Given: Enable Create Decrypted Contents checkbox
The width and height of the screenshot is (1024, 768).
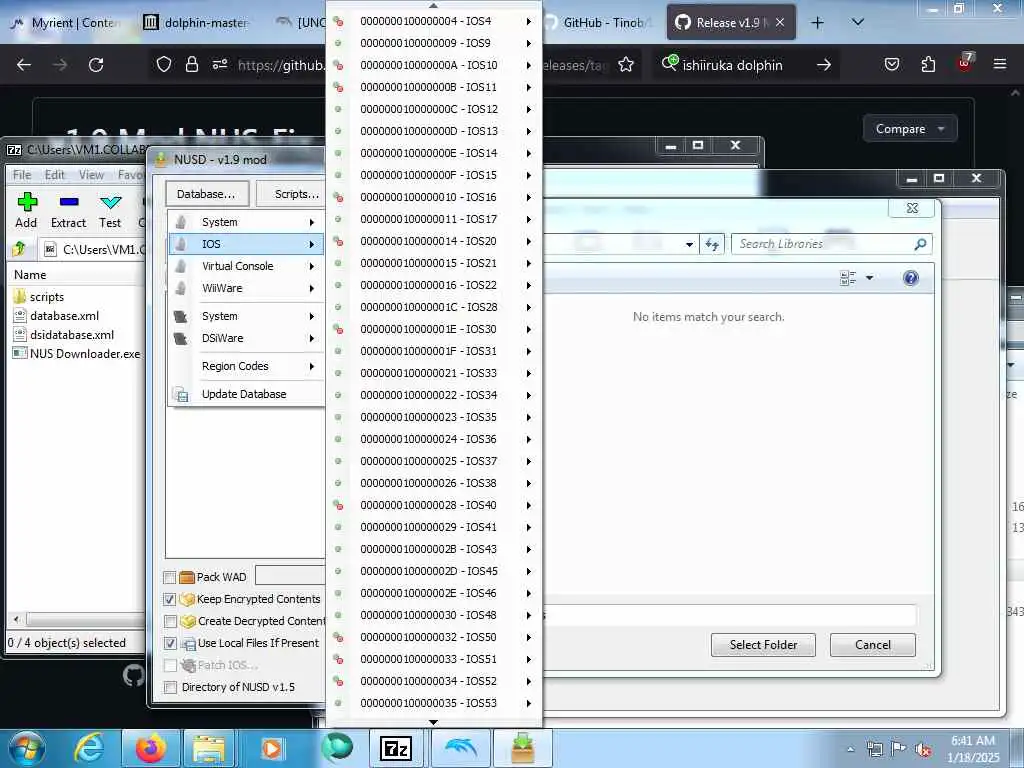Looking at the screenshot, I should pos(170,621).
